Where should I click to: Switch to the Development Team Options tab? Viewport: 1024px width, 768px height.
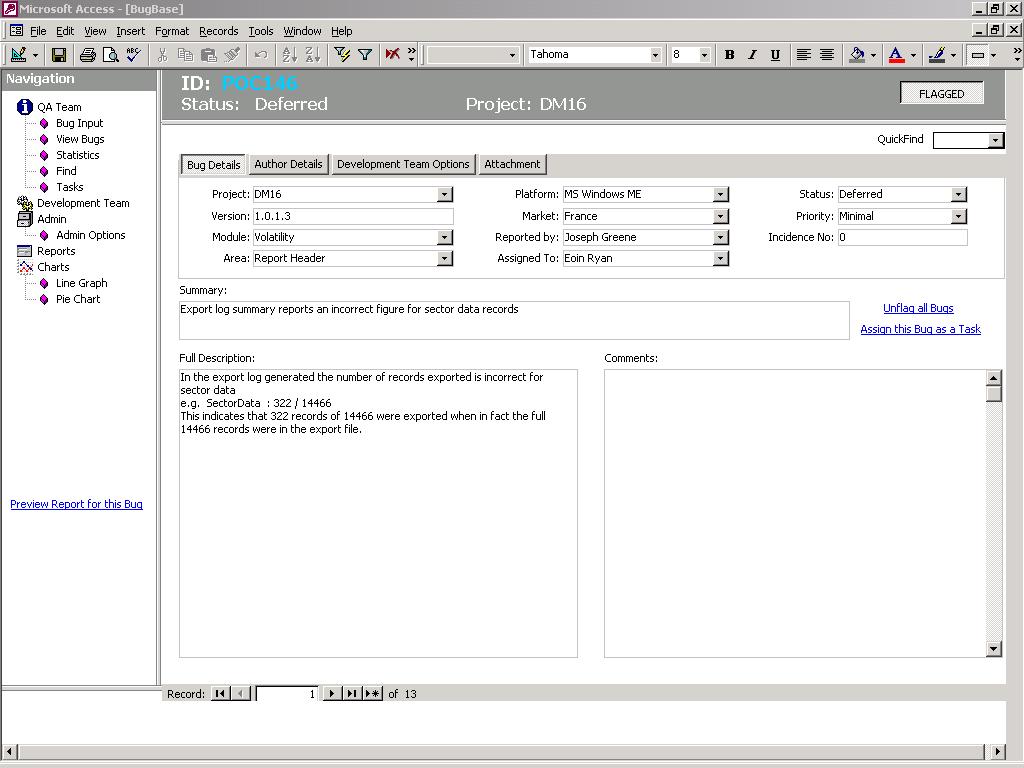(403, 165)
